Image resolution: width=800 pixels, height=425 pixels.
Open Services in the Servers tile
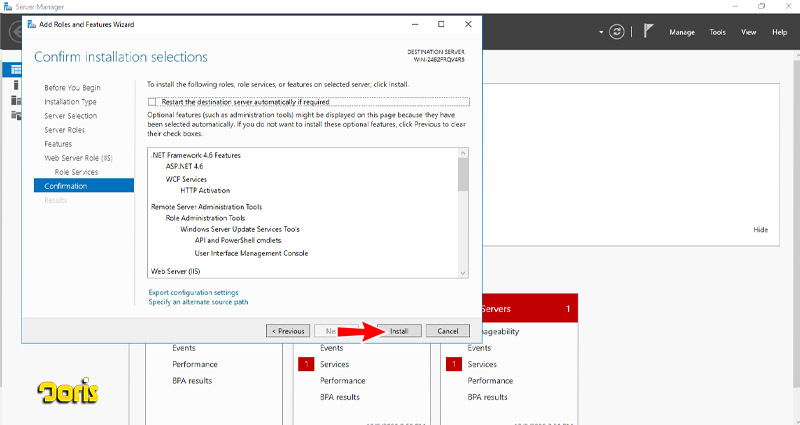tap(482, 364)
